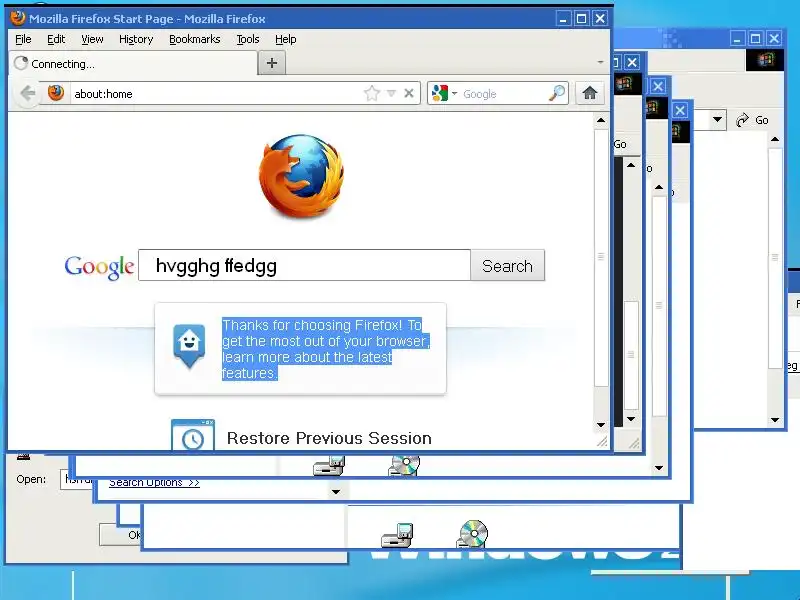This screenshot has height=600, width=800.
Task: Click the Firefox vertical scrollbar thumb
Action: click(601, 257)
